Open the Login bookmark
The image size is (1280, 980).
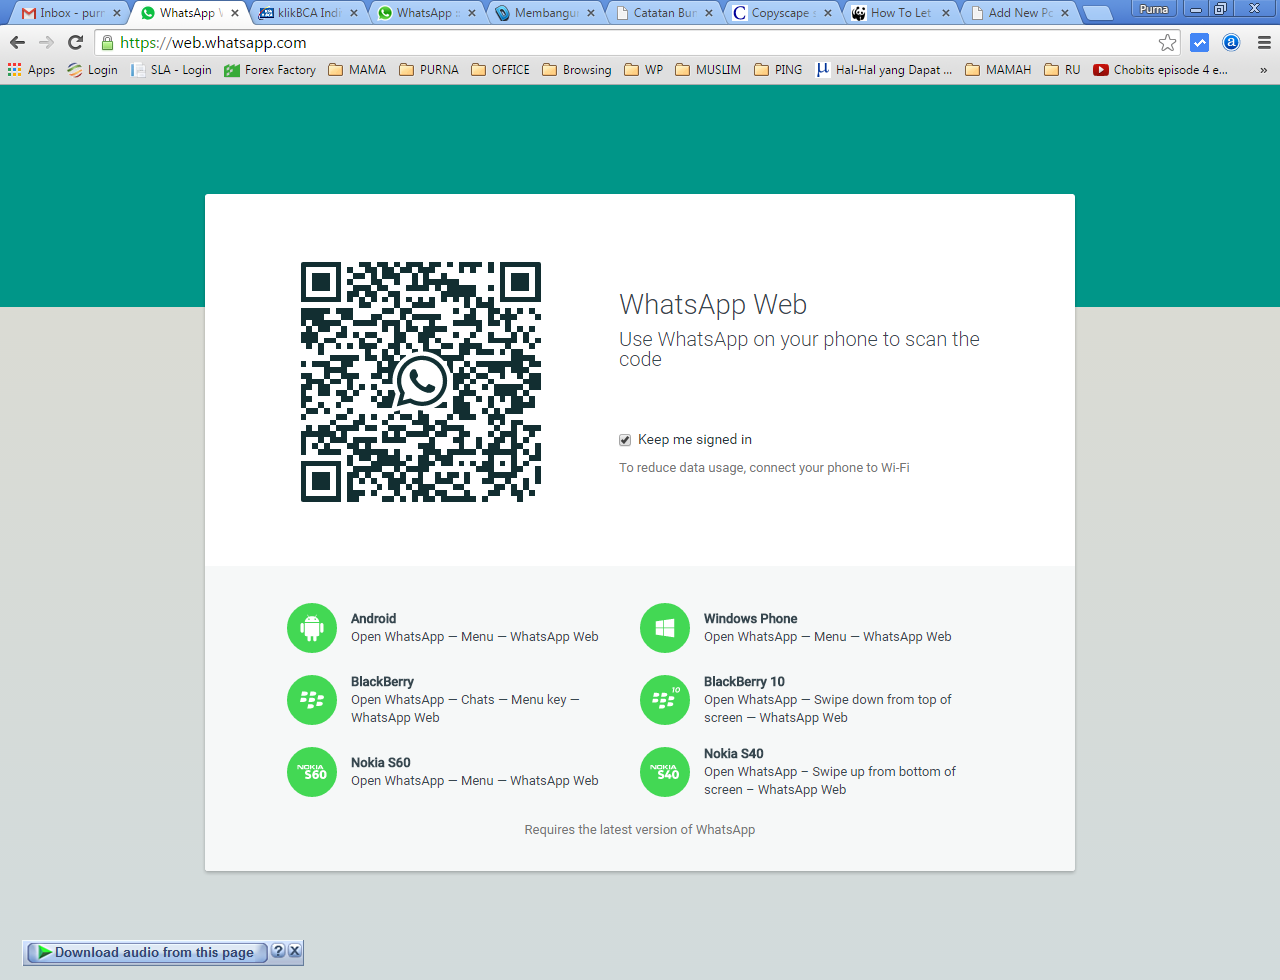pos(92,70)
